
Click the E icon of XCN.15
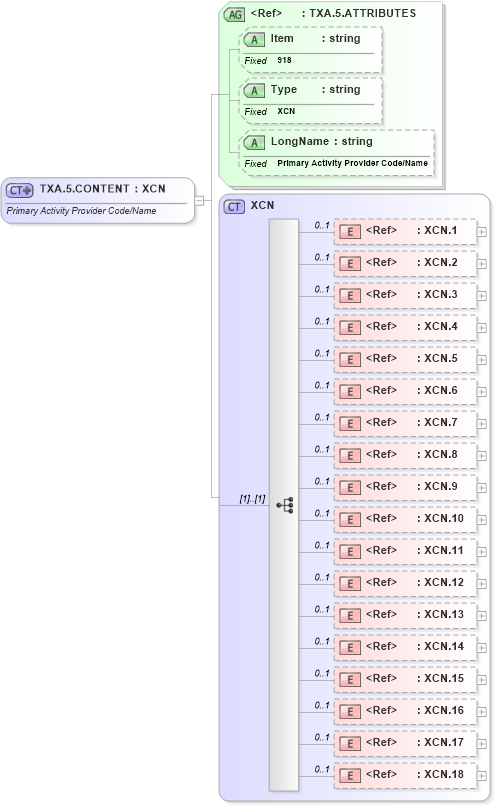click(x=350, y=680)
